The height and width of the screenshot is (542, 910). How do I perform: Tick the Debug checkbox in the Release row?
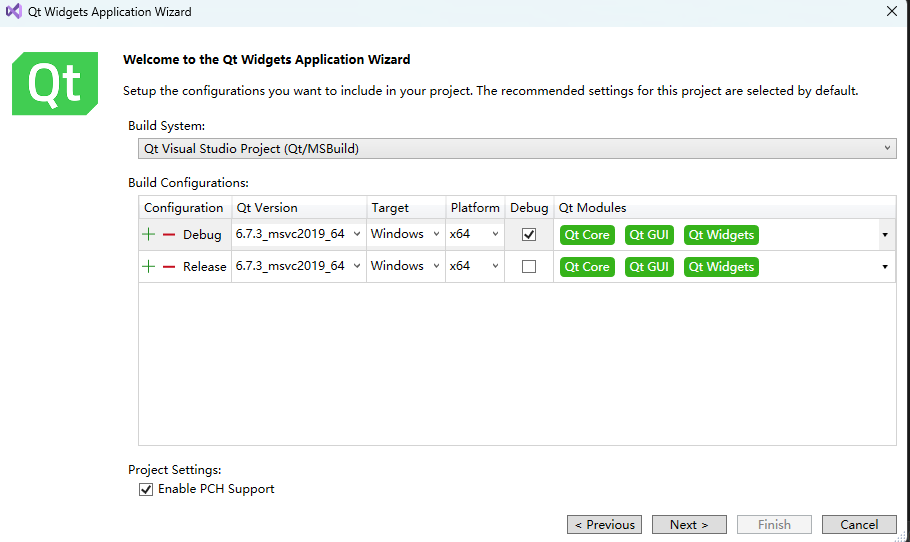coord(529,266)
